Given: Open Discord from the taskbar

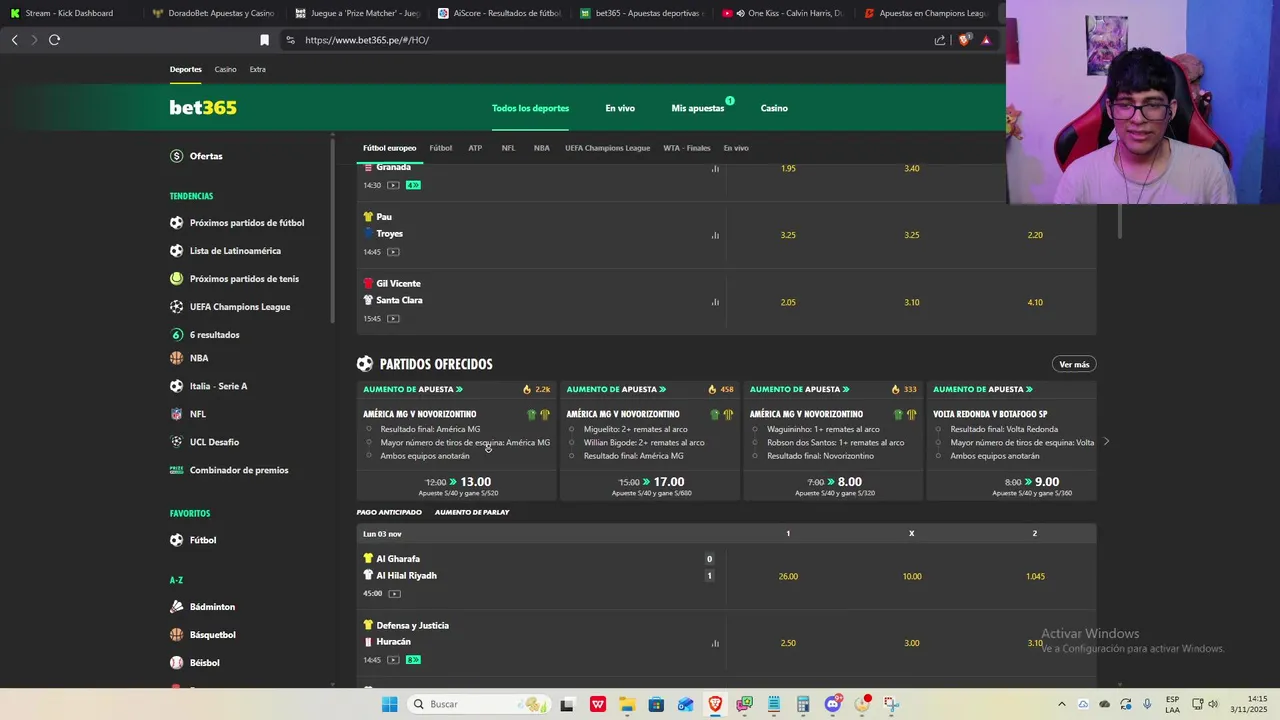Looking at the screenshot, I should [x=833, y=704].
